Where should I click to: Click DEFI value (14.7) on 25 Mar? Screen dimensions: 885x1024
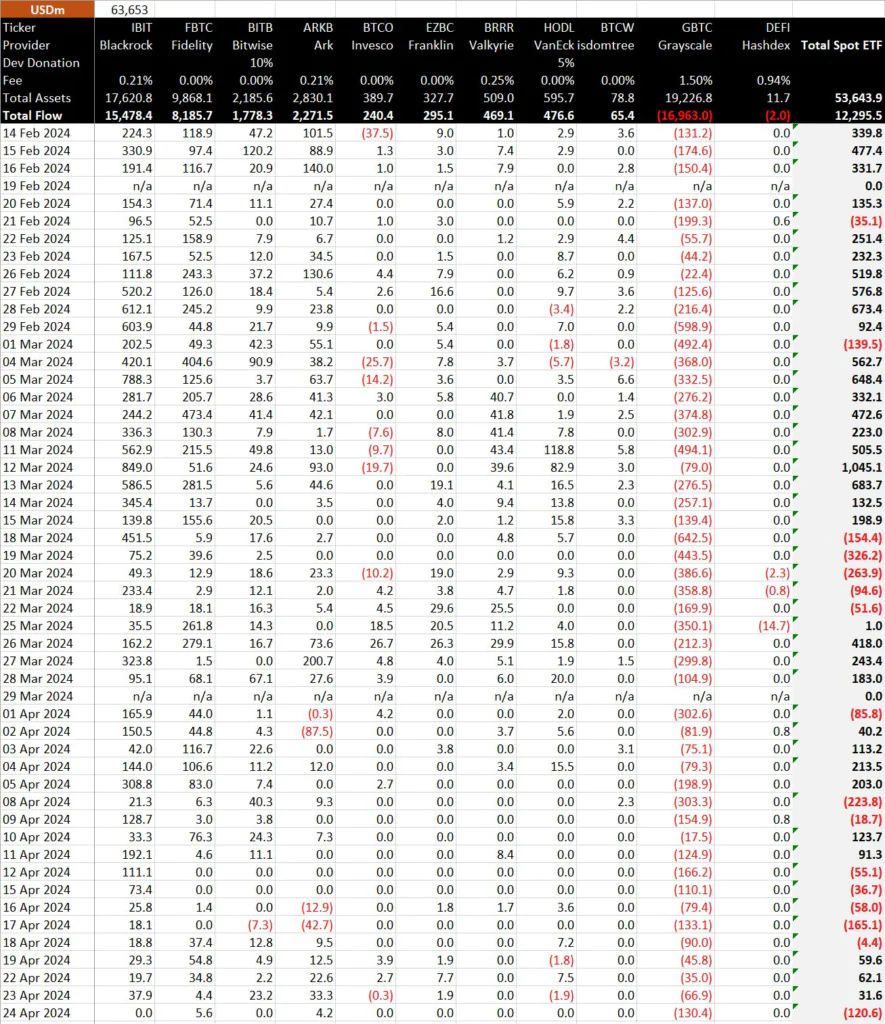coord(774,626)
